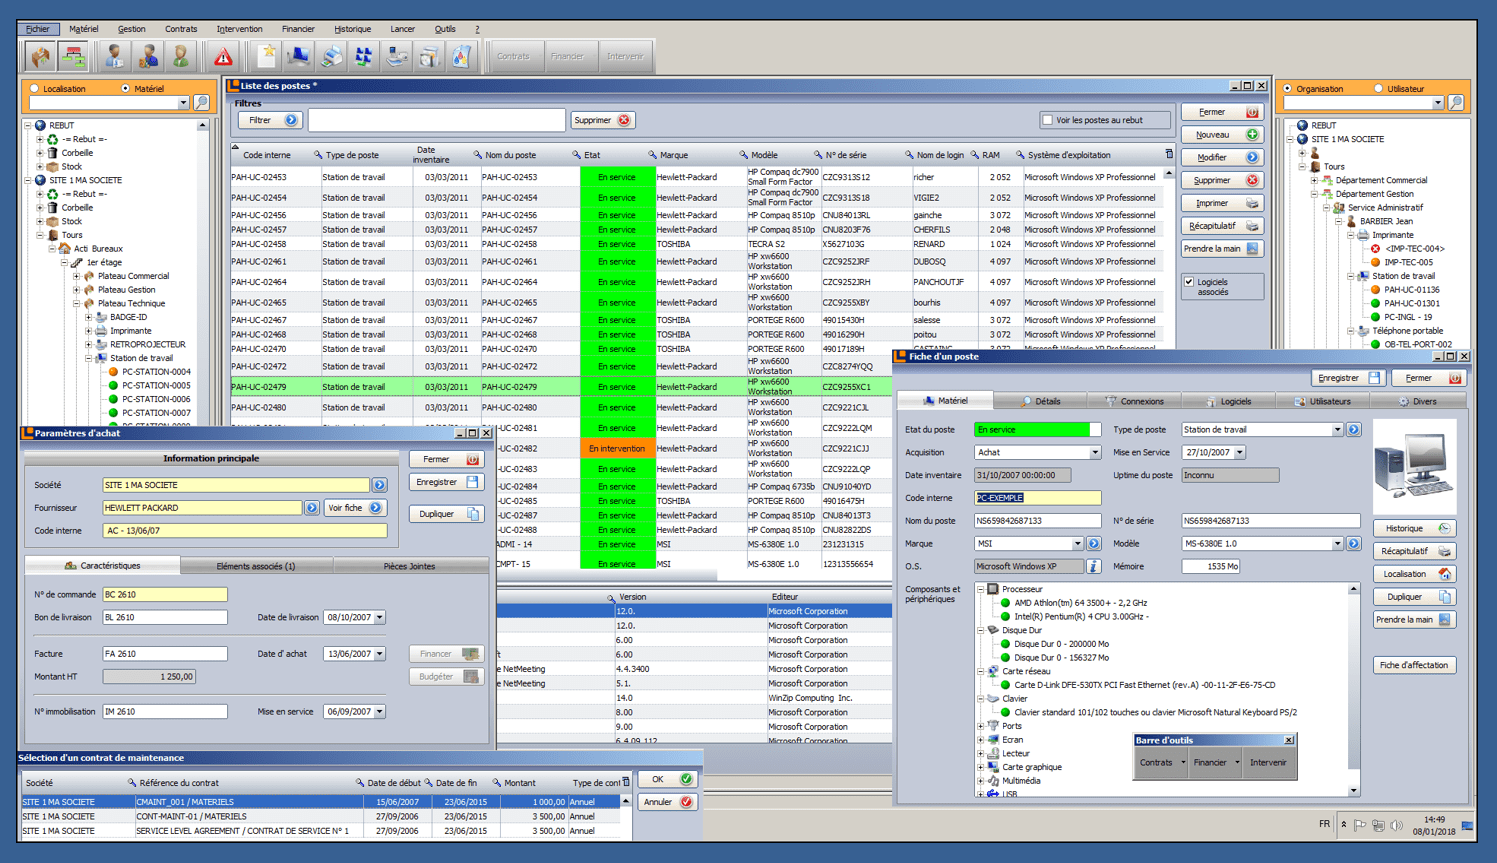Toggle the Logiciels associés checkbox

(x=1189, y=282)
